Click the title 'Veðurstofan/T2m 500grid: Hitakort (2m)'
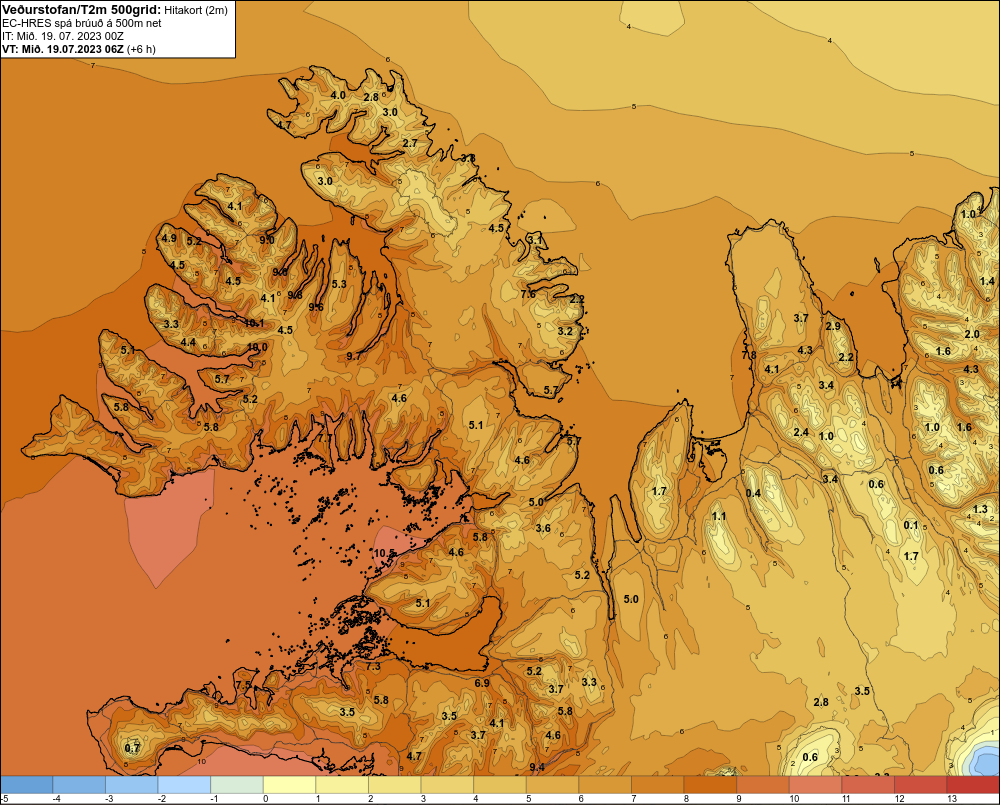This screenshot has height=805, width=1000. (115, 10)
